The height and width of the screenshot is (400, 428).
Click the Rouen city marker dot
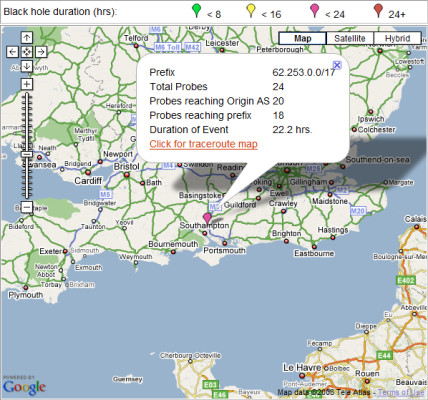pos(367,381)
